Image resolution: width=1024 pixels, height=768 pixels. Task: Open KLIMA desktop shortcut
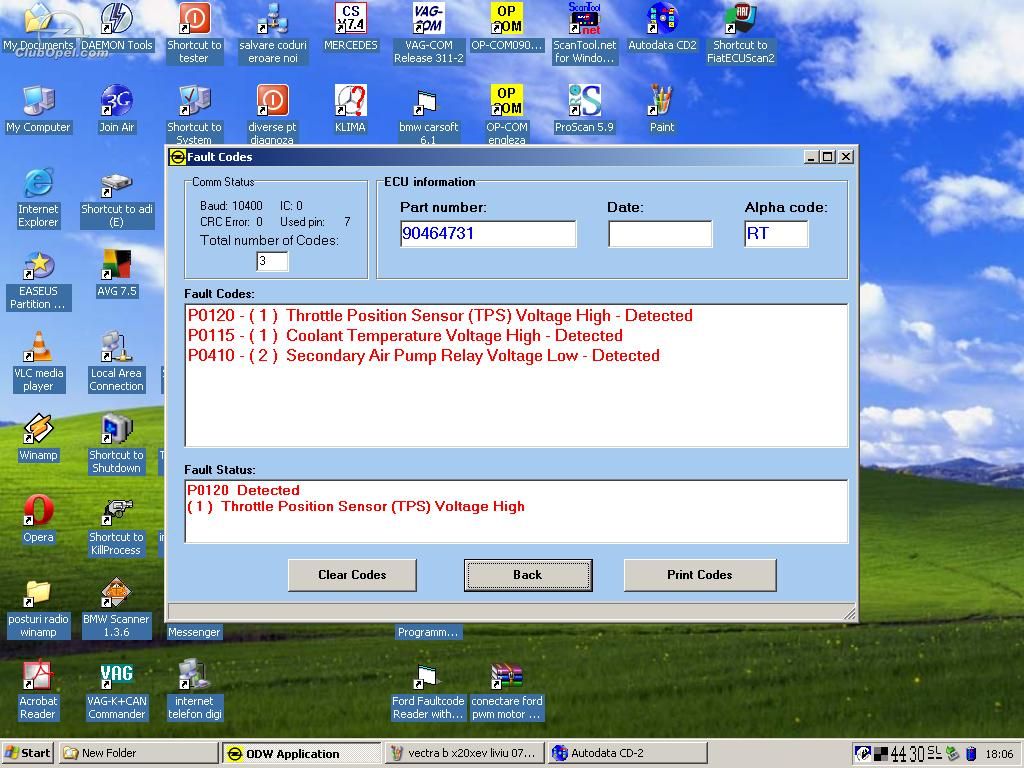click(351, 110)
